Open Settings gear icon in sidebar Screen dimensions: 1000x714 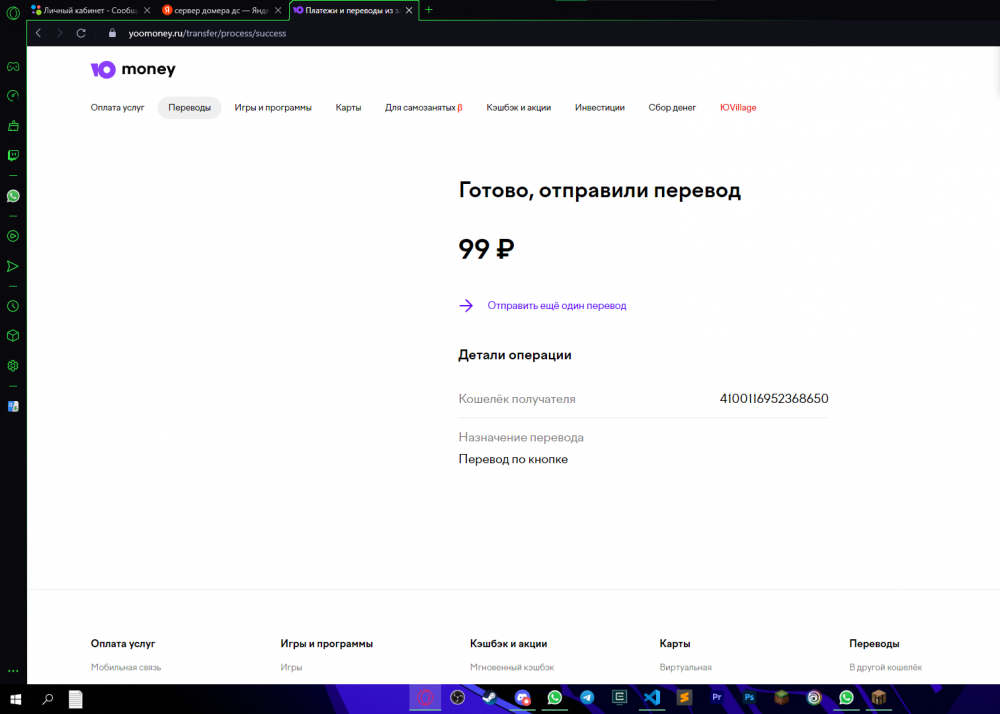pos(13,366)
